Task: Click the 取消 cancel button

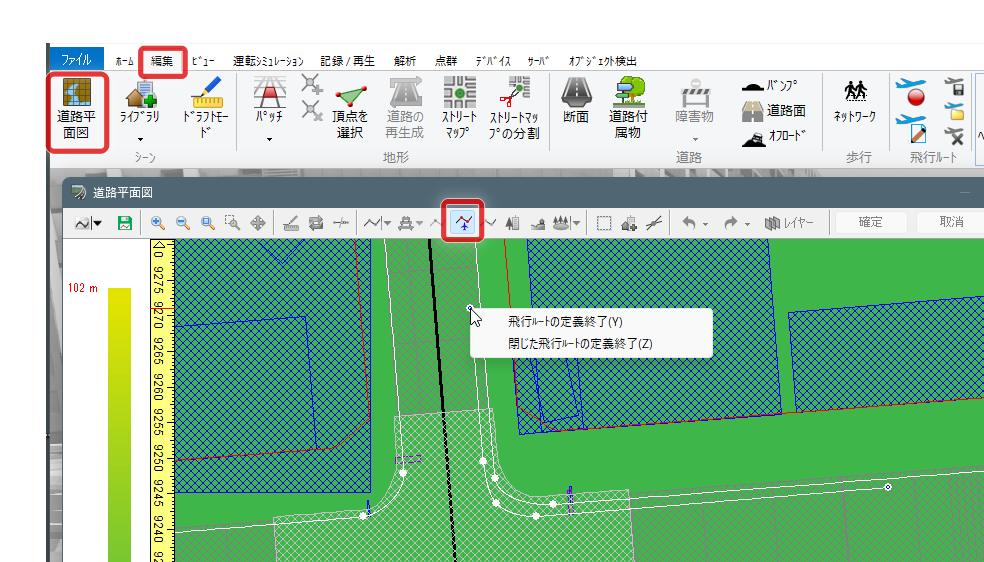Action: pyautogui.click(x=951, y=222)
